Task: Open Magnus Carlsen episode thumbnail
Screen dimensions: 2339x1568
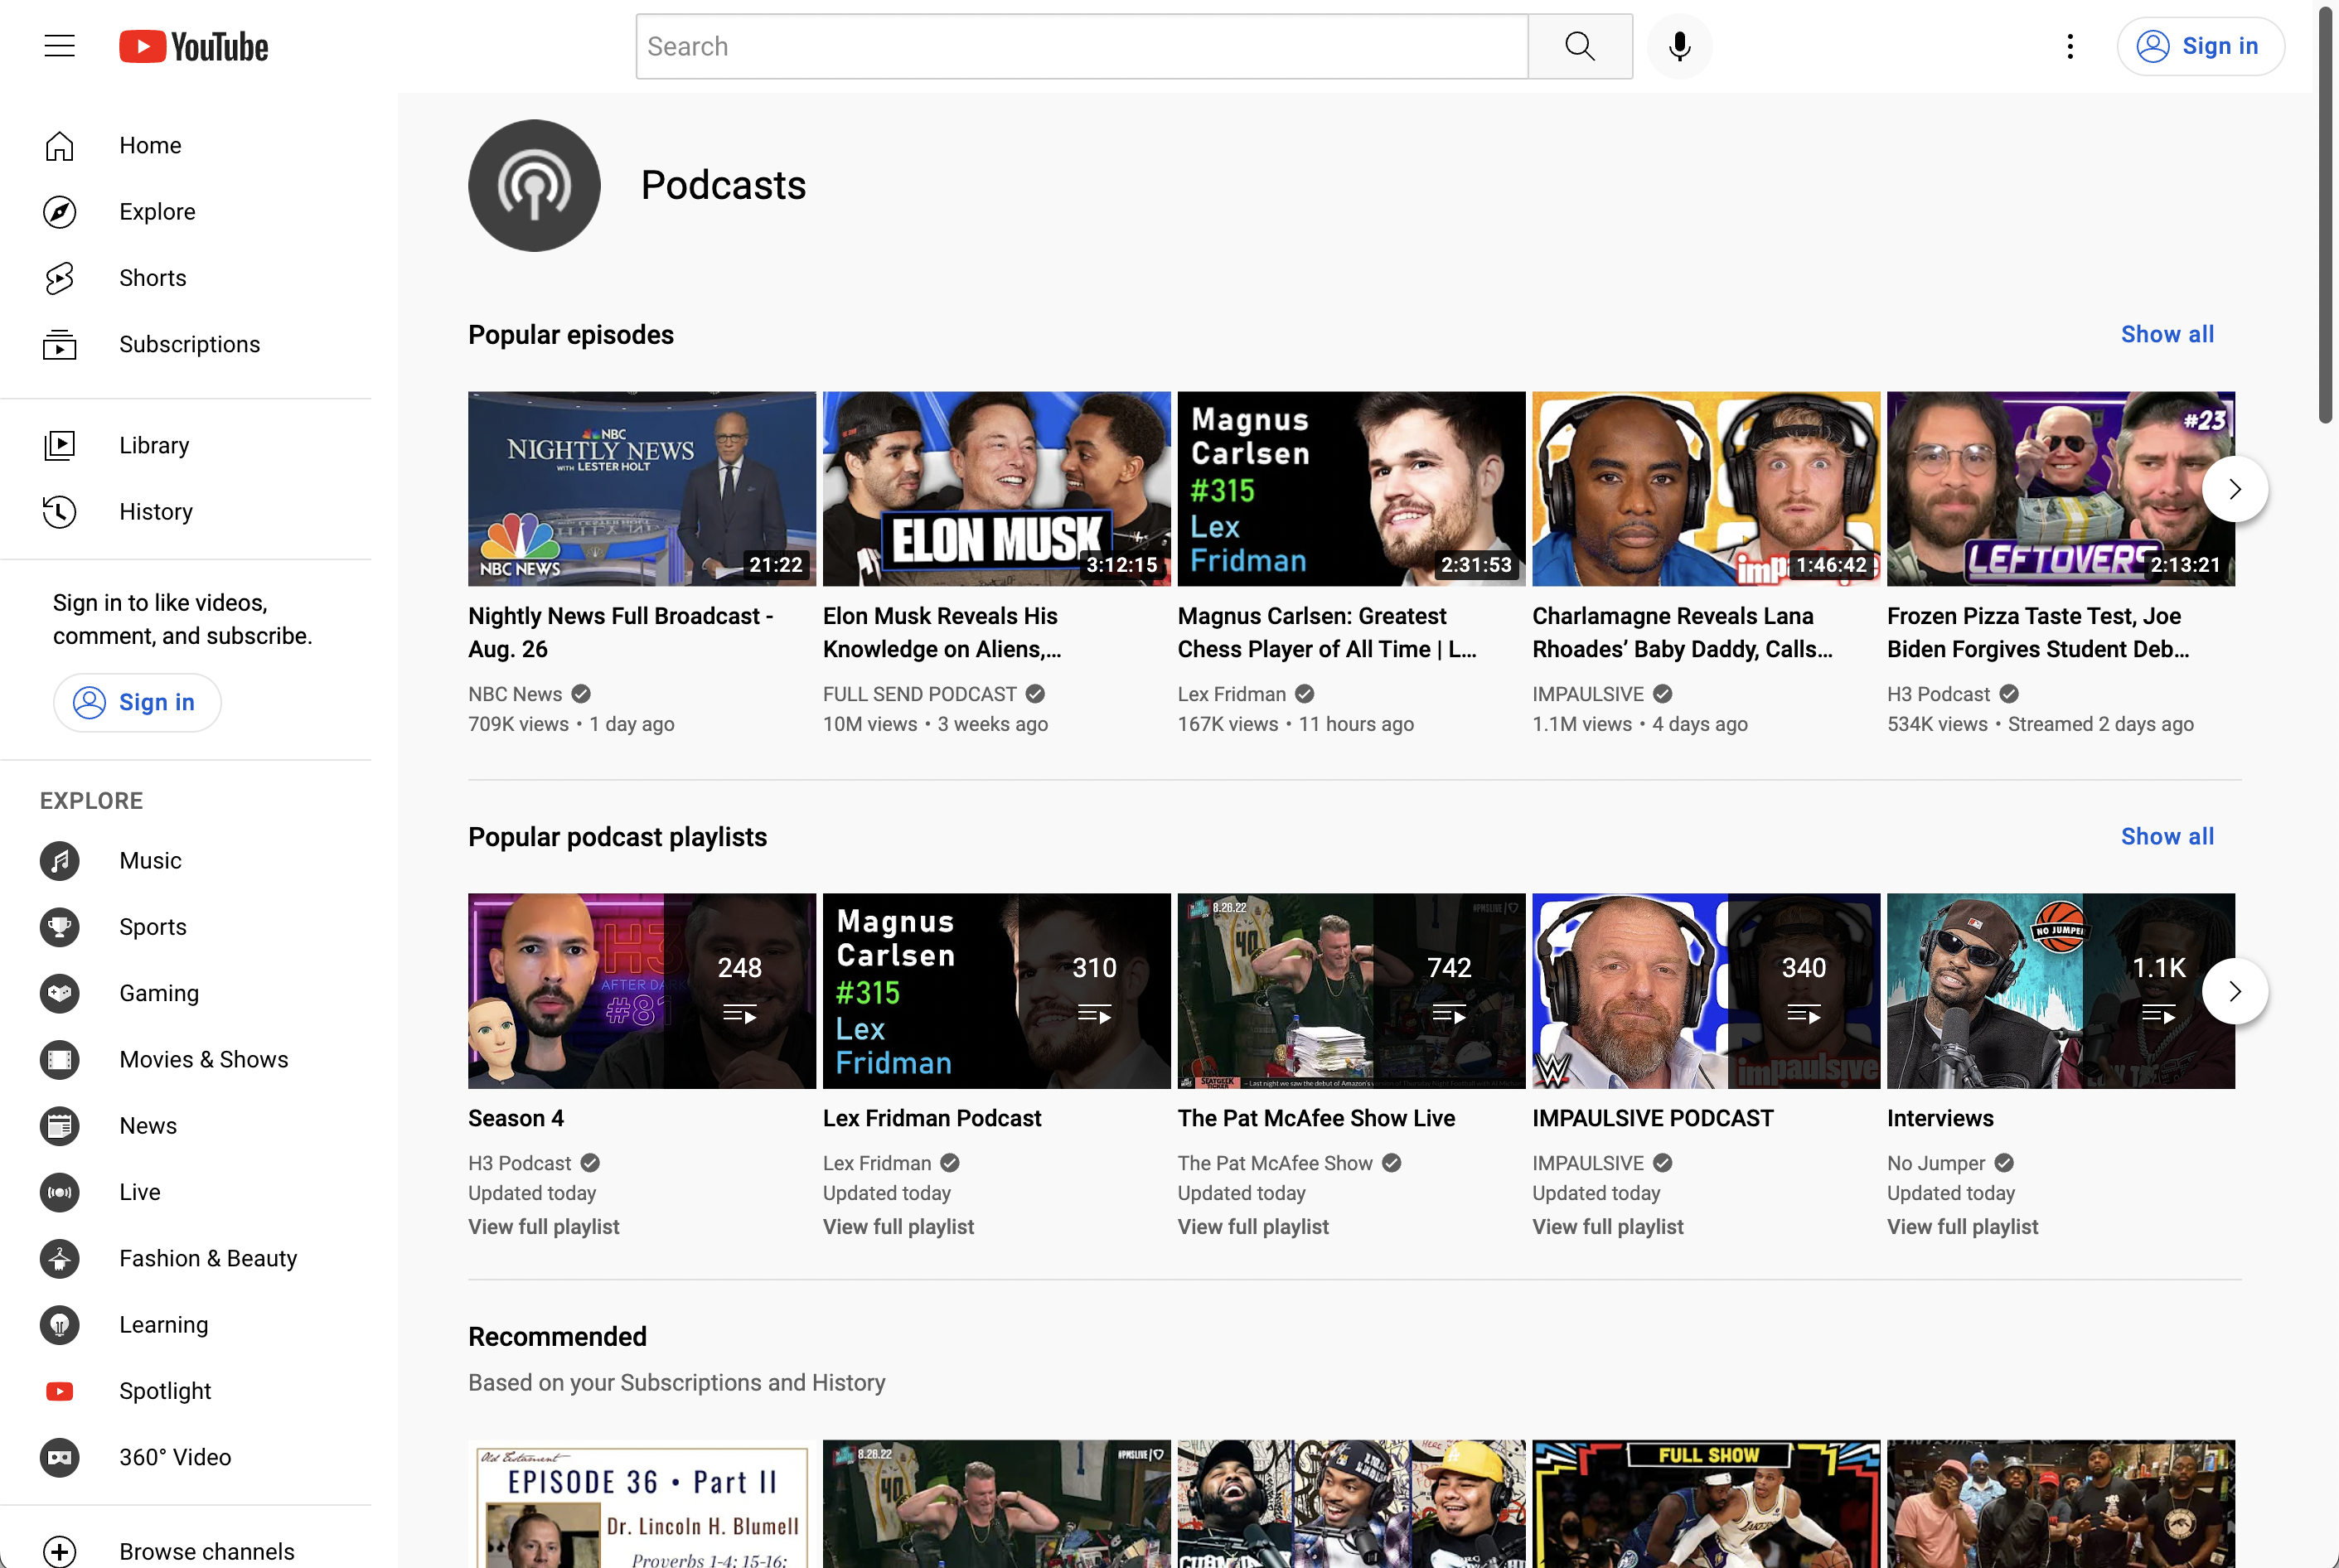Action: click(x=1352, y=489)
